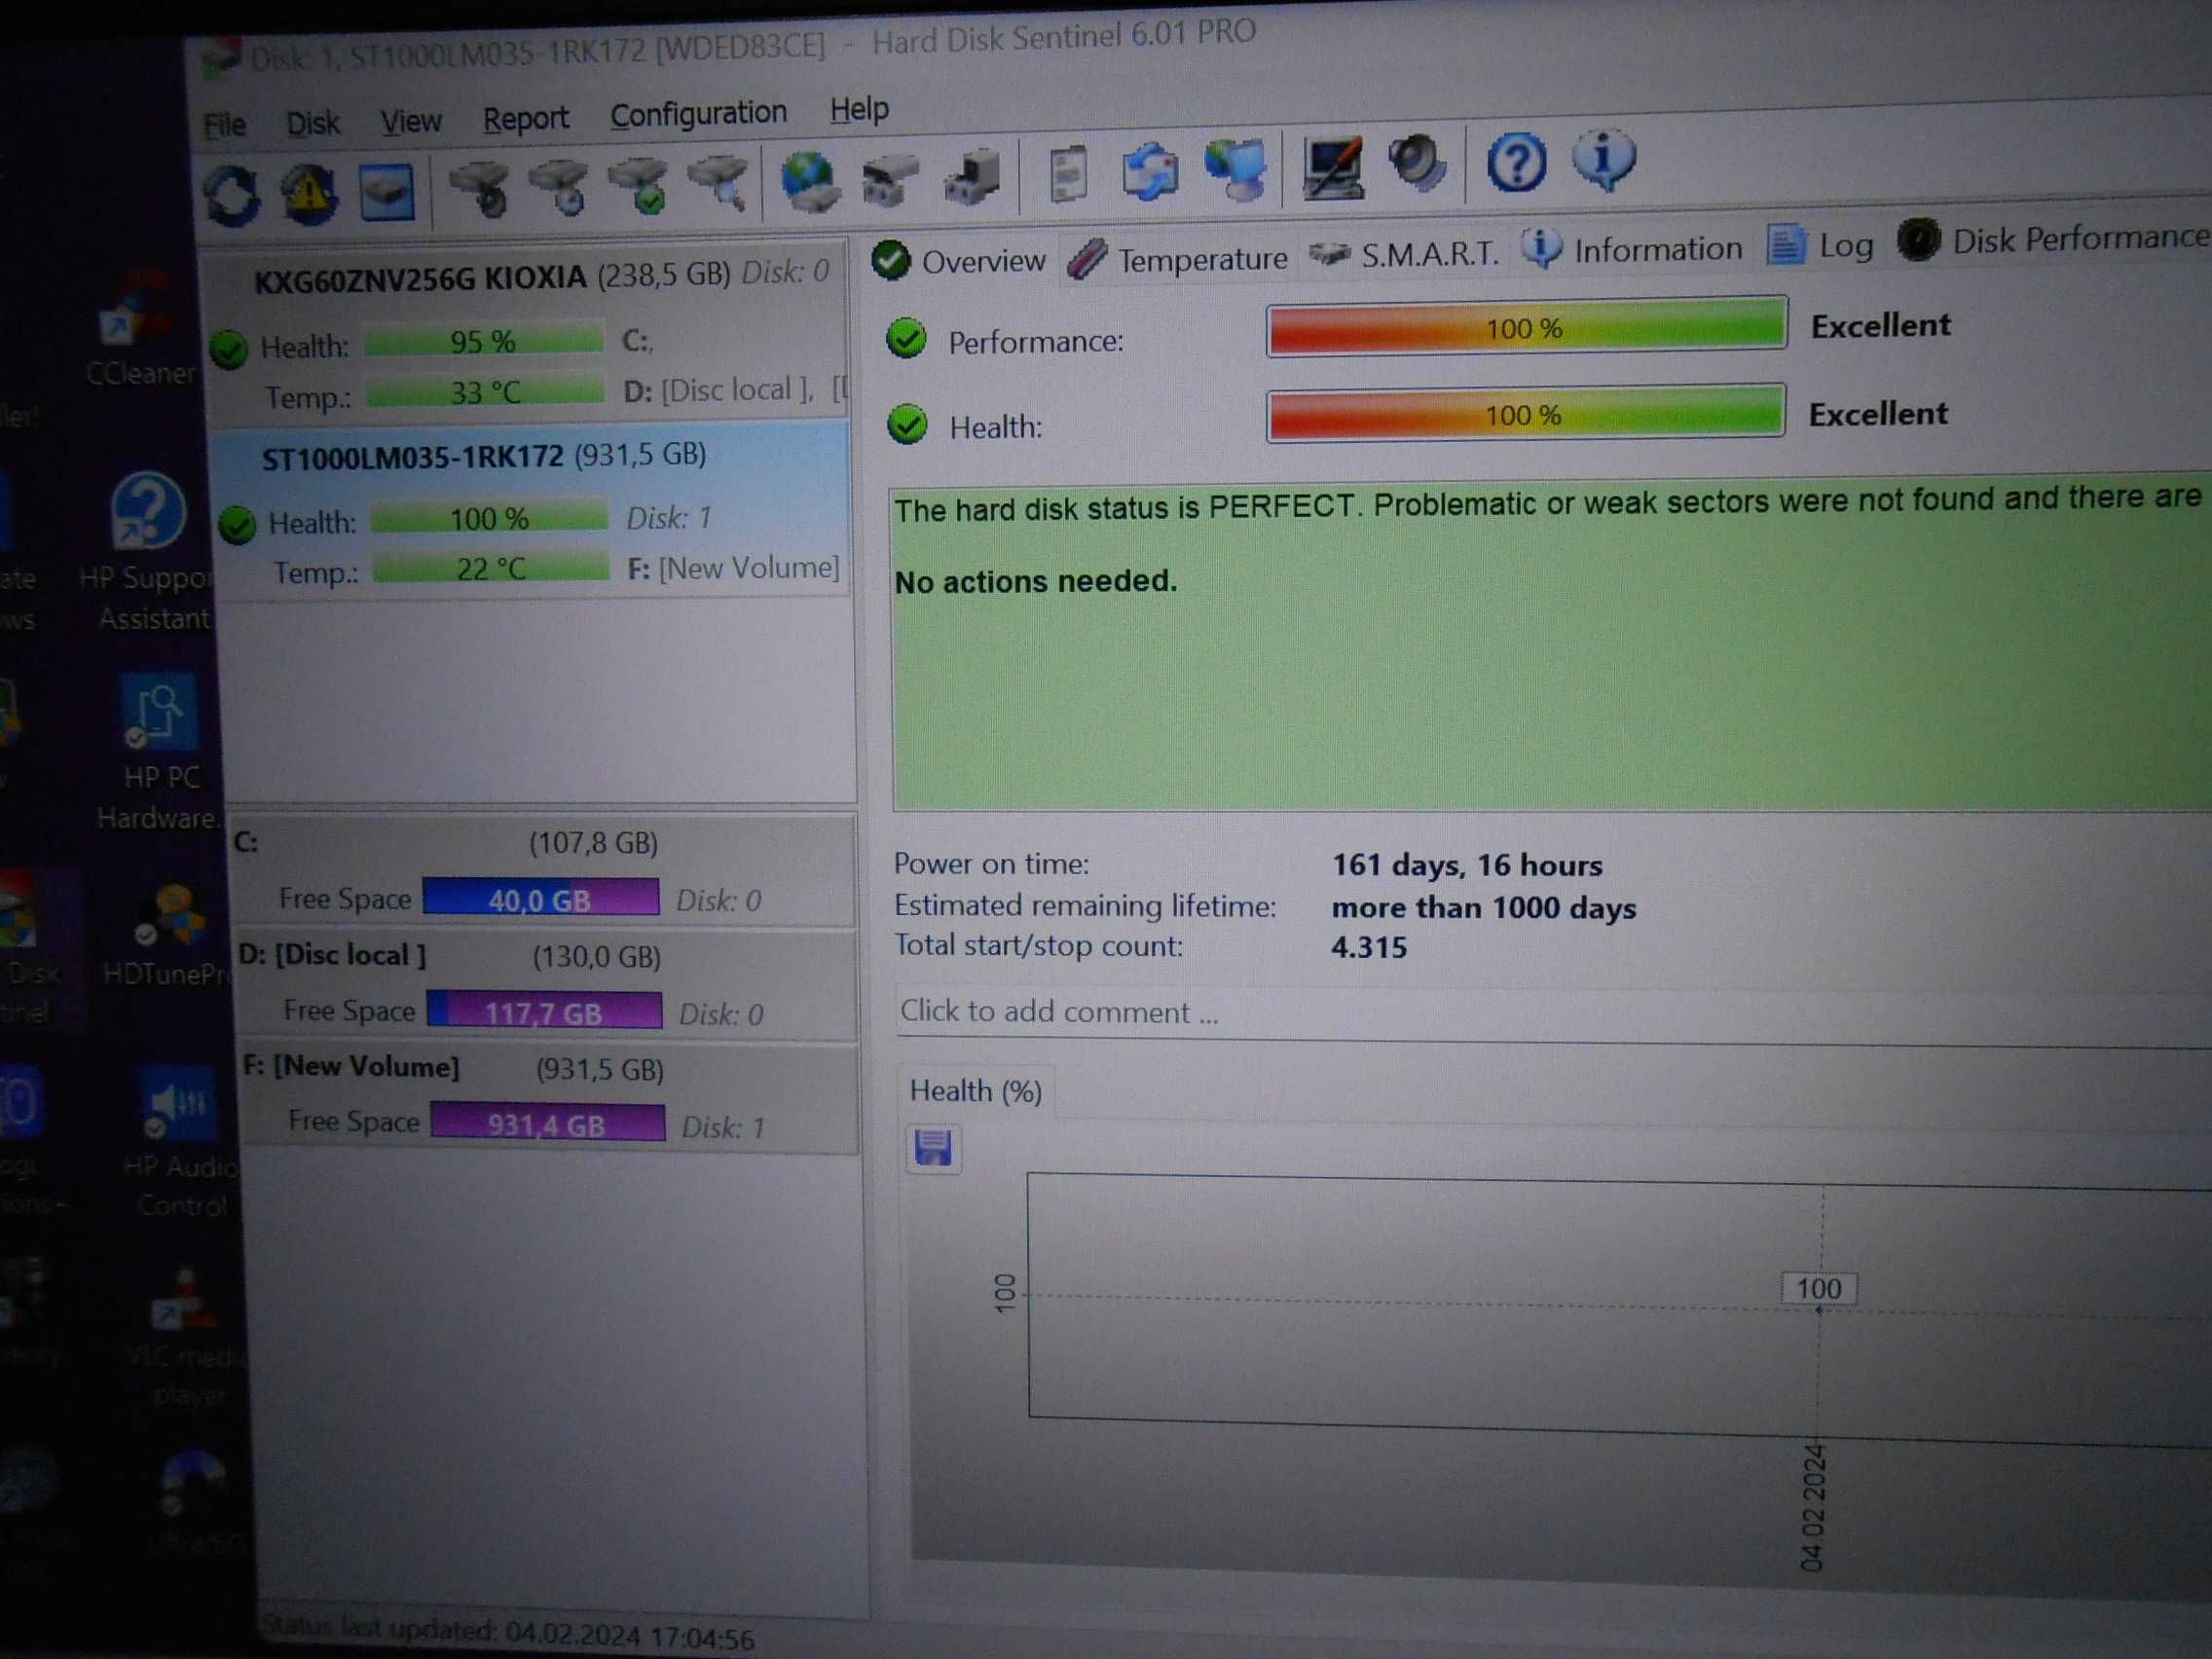This screenshot has height=1659, width=2212.
Task: Click "161 days, 16 hours" power on value
Action: (x=1467, y=865)
